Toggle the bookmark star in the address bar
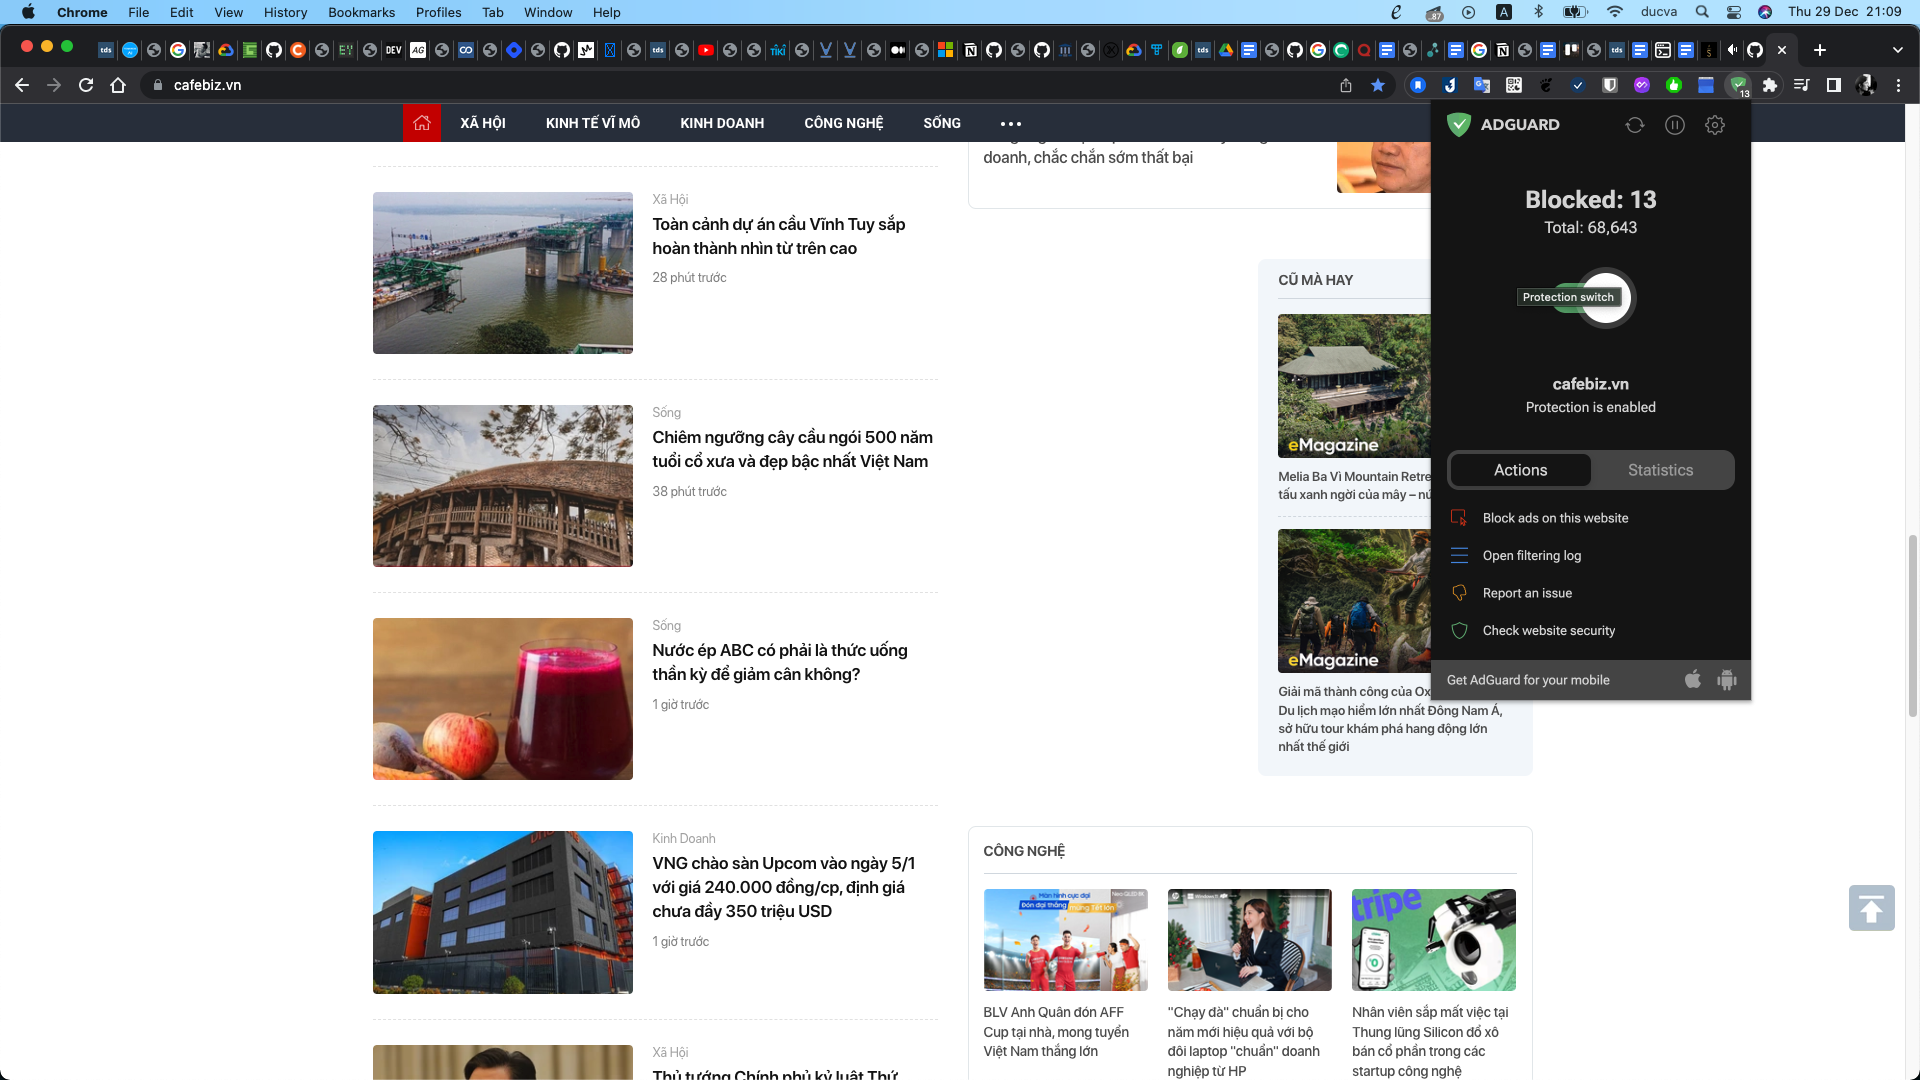 (x=1379, y=86)
